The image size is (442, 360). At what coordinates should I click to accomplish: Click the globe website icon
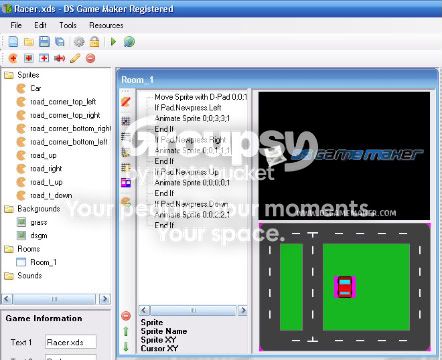129,42
